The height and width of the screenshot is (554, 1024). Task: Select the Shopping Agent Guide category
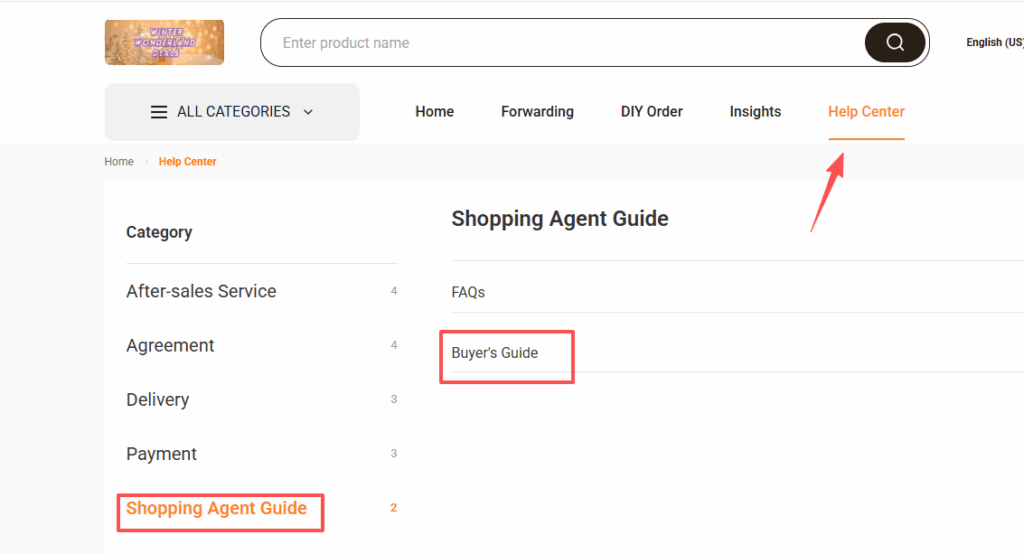(x=216, y=508)
